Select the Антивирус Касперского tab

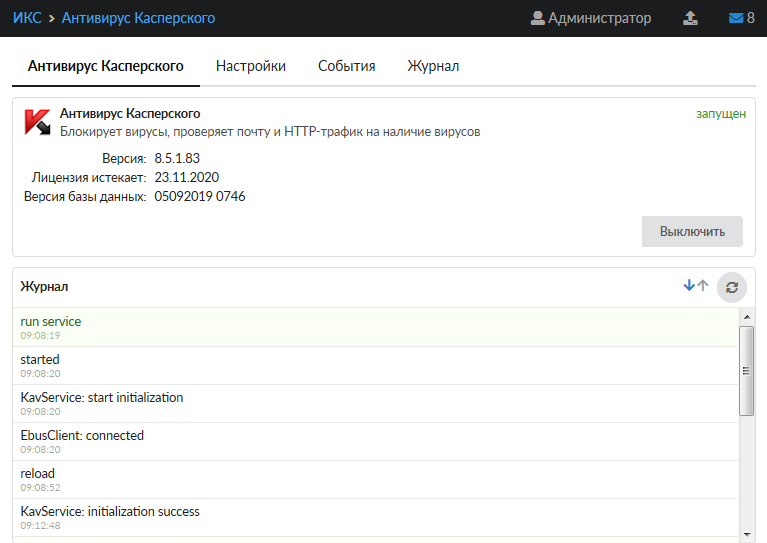pos(106,66)
